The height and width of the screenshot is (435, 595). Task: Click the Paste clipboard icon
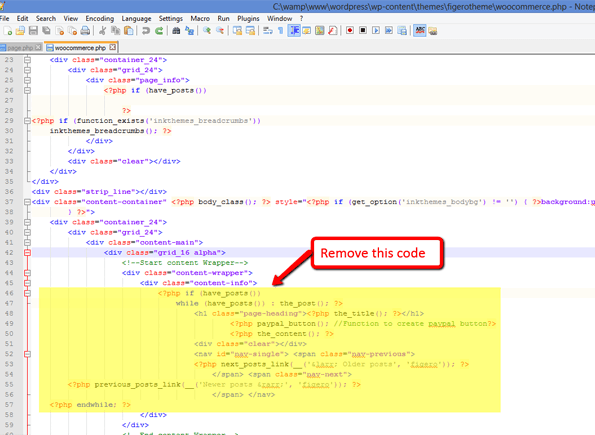click(129, 31)
